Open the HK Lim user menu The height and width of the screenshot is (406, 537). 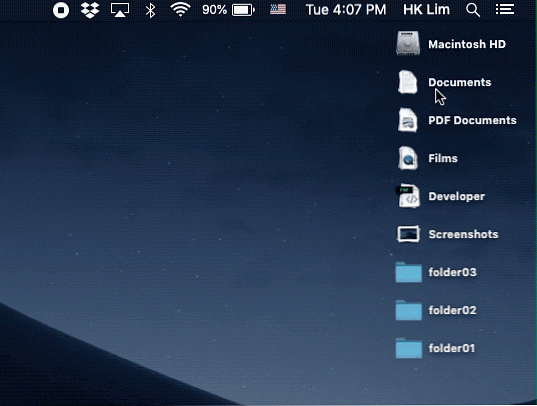click(x=426, y=10)
